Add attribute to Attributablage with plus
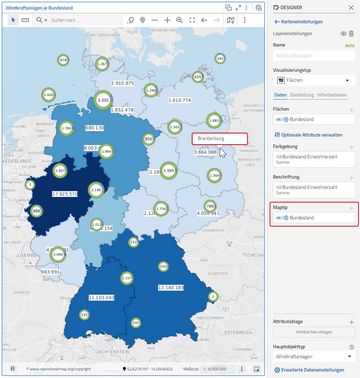The height and width of the screenshot is (378, 360). (x=351, y=322)
